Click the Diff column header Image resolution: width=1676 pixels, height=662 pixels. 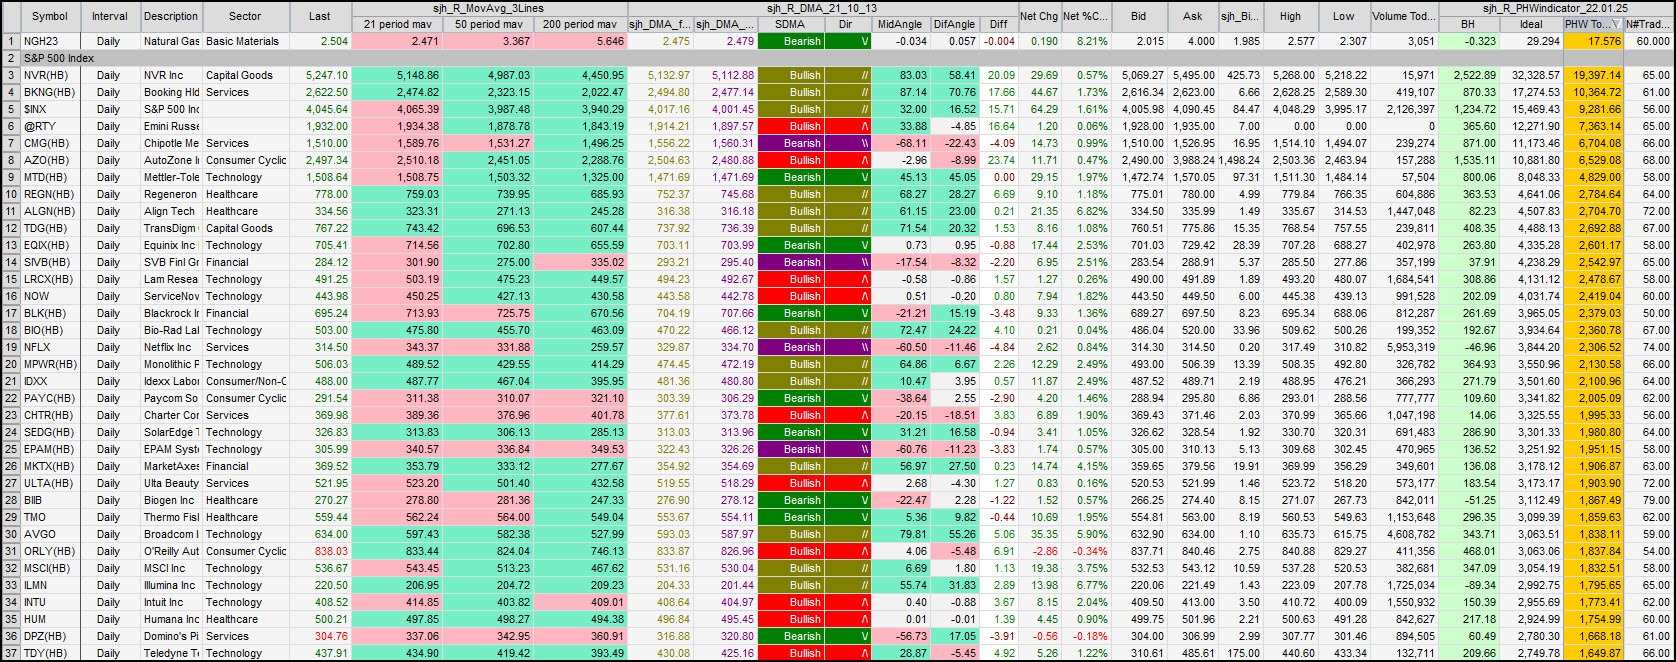(999, 24)
